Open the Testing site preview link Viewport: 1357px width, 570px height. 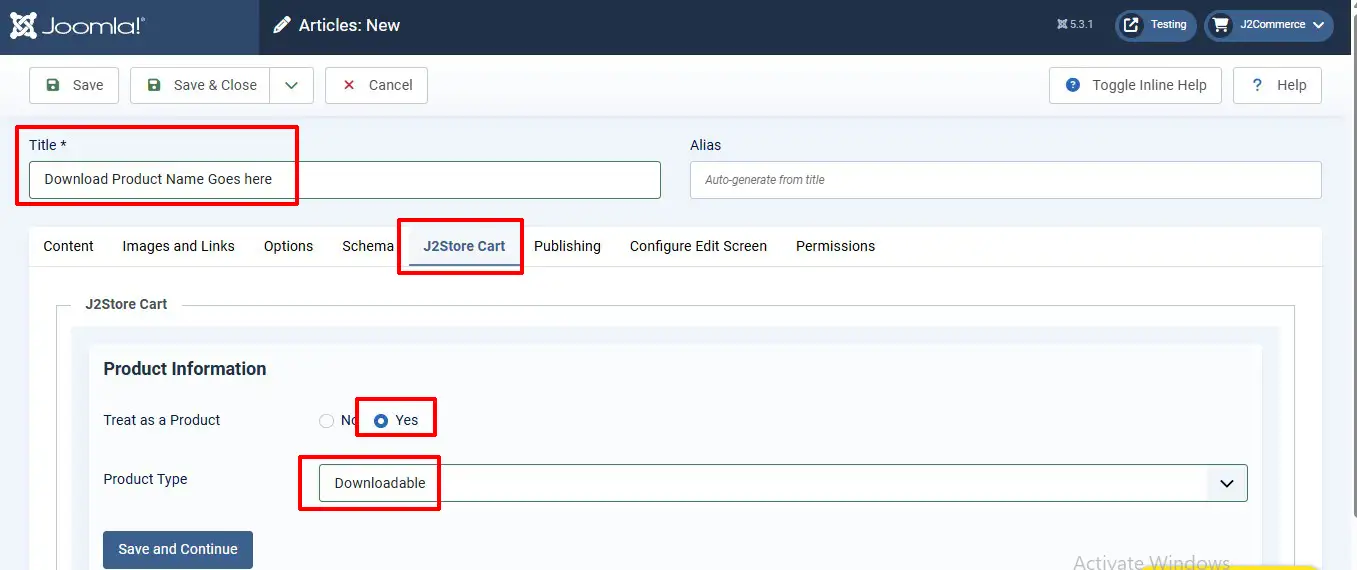point(1156,25)
